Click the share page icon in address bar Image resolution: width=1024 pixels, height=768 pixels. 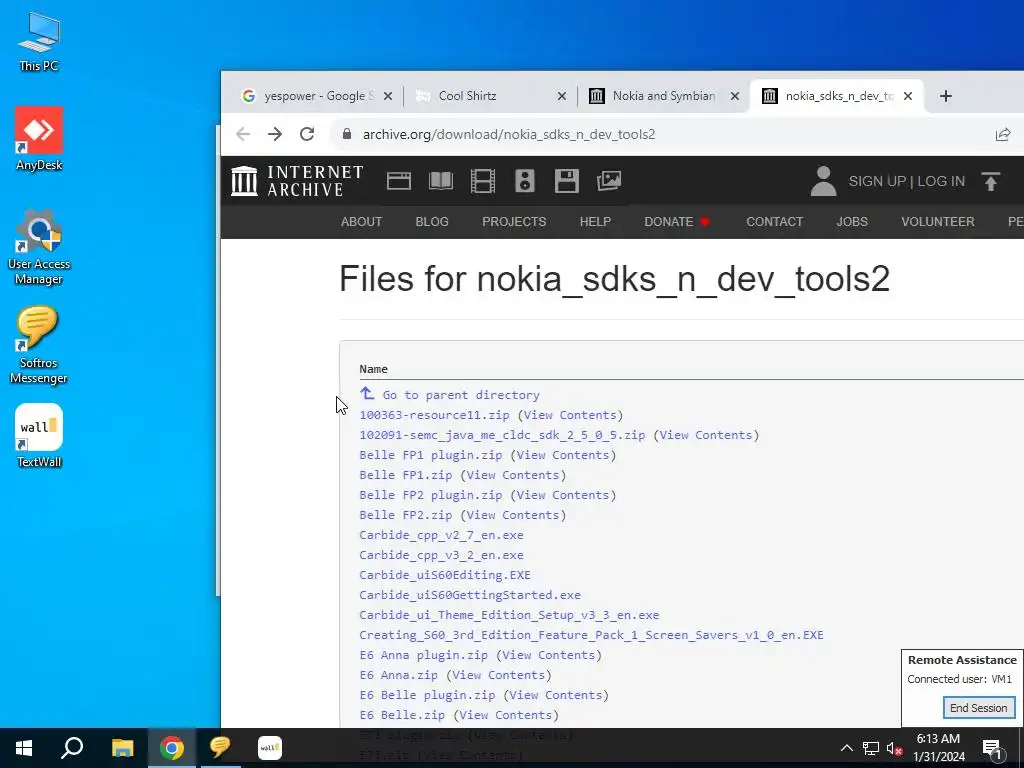1002,135
